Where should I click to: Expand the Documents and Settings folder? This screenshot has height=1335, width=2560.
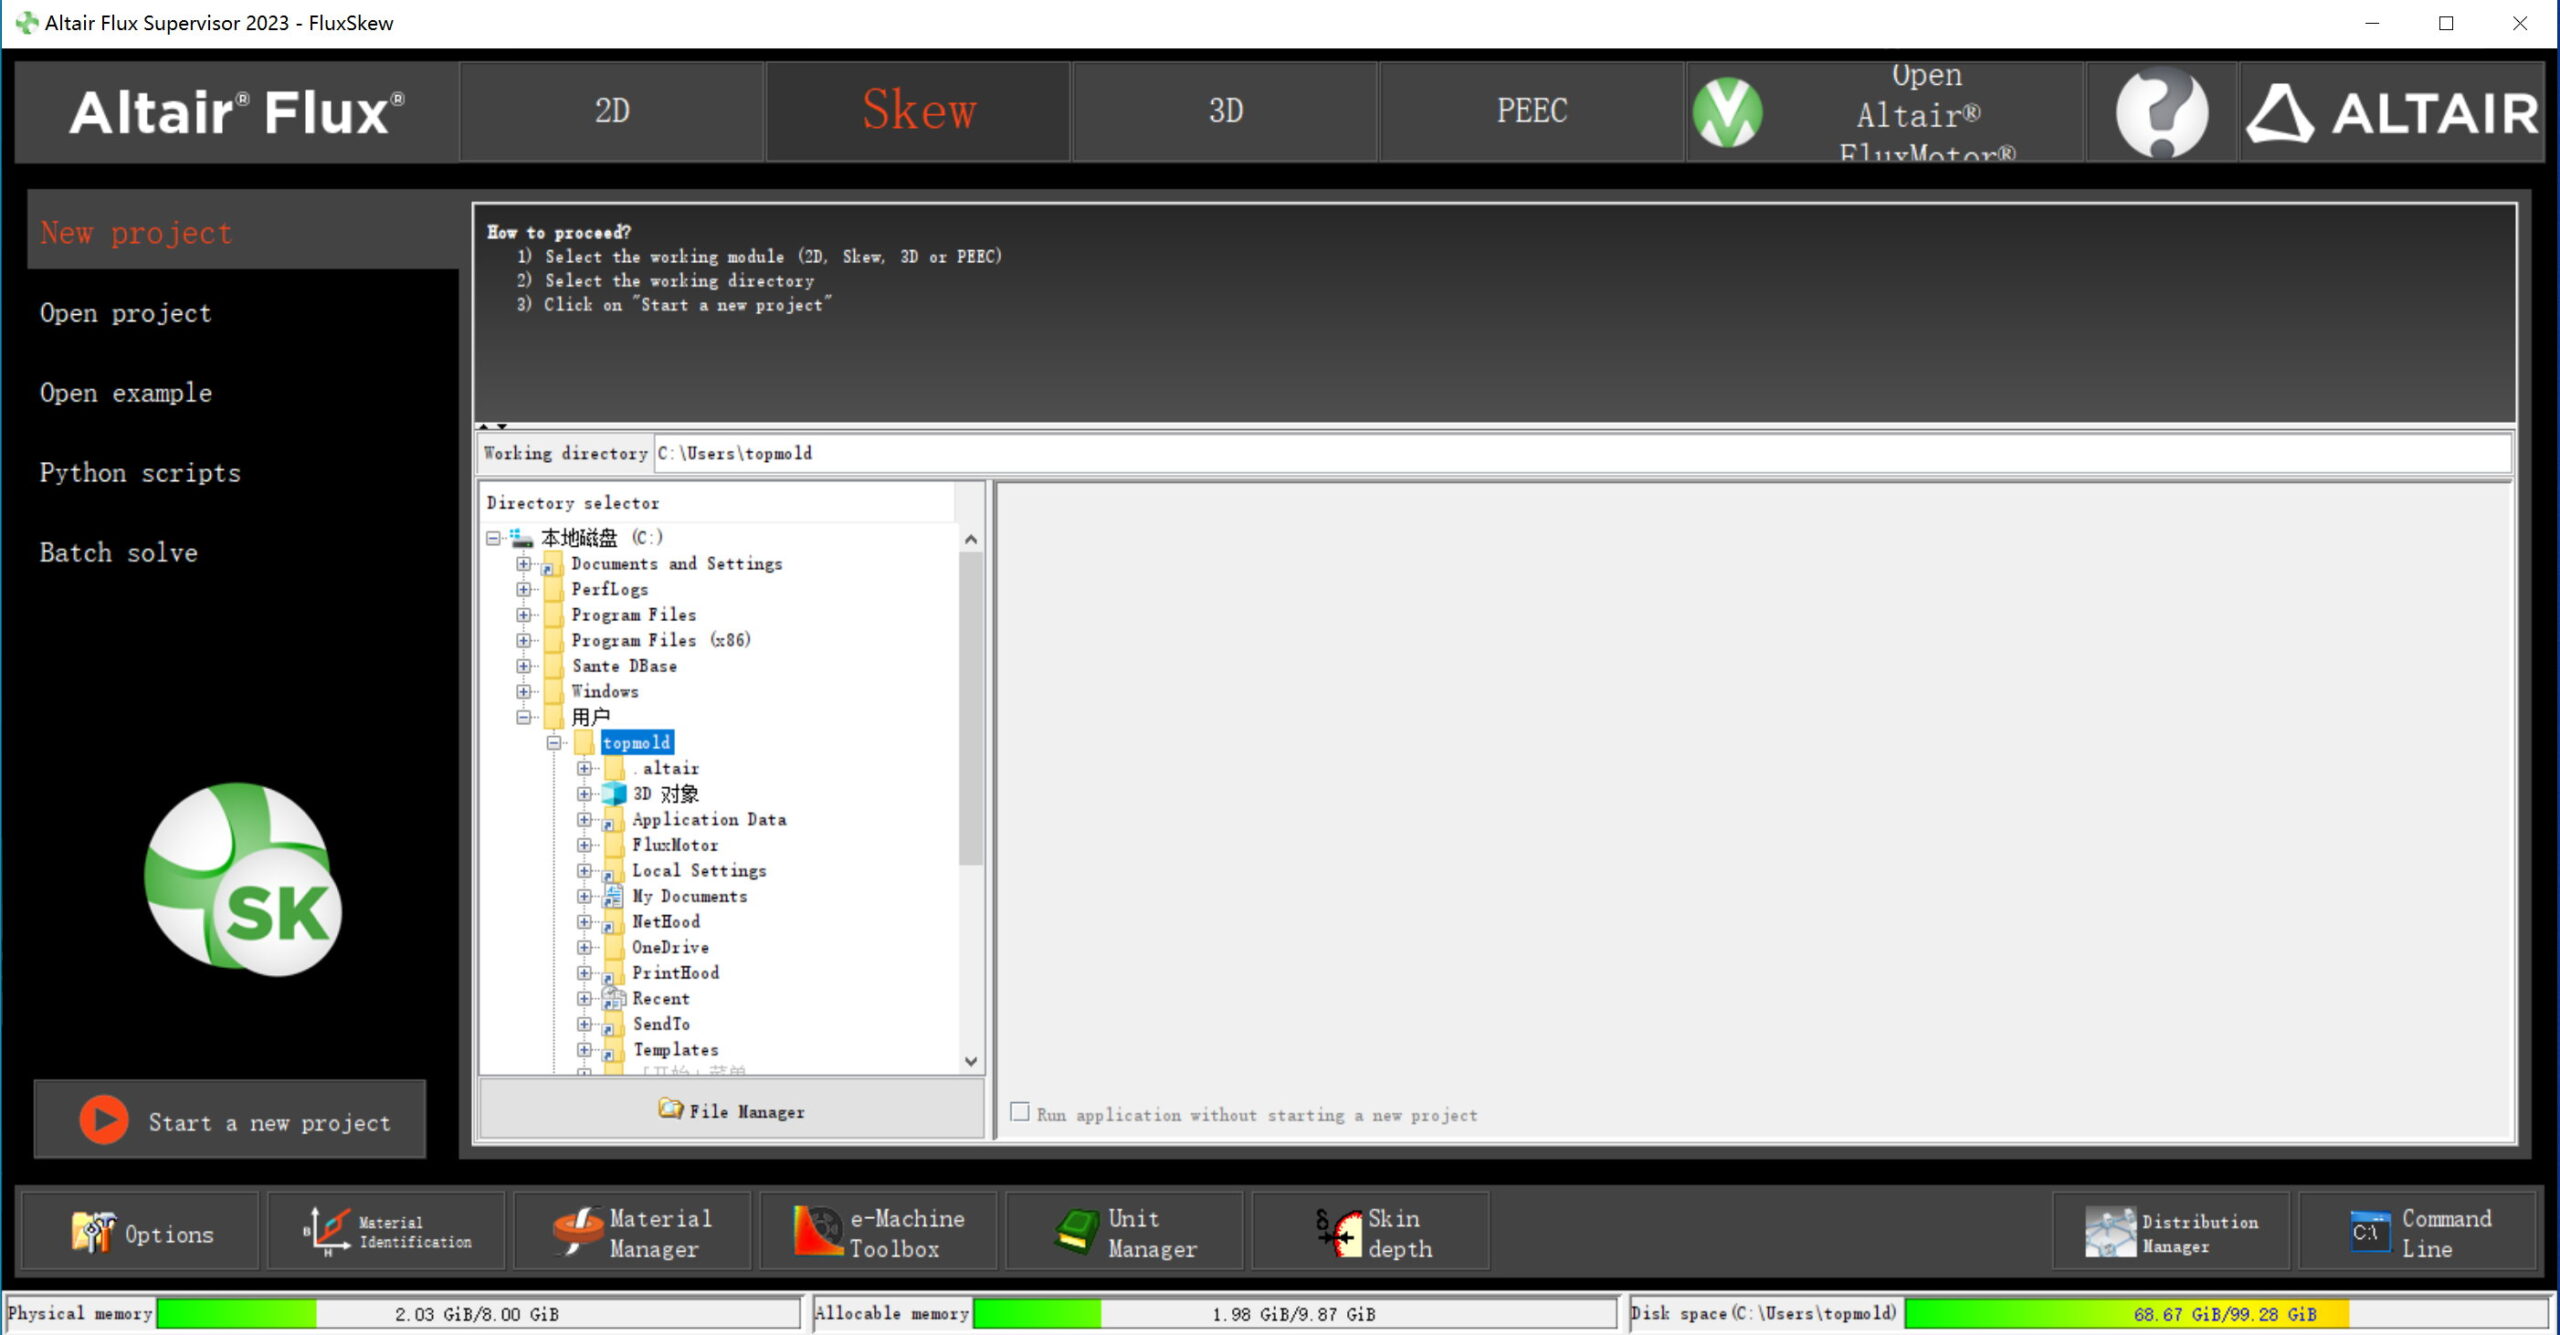coord(521,562)
